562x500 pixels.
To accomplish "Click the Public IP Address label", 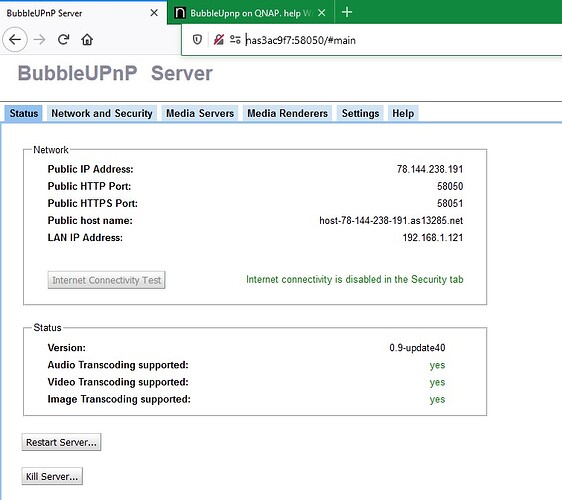I will [x=90, y=169].
